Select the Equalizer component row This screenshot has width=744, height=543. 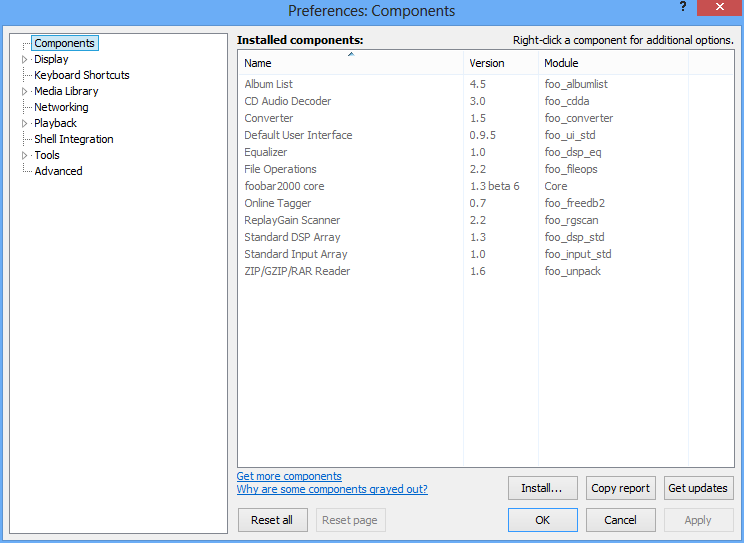click(x=486, y=152)
